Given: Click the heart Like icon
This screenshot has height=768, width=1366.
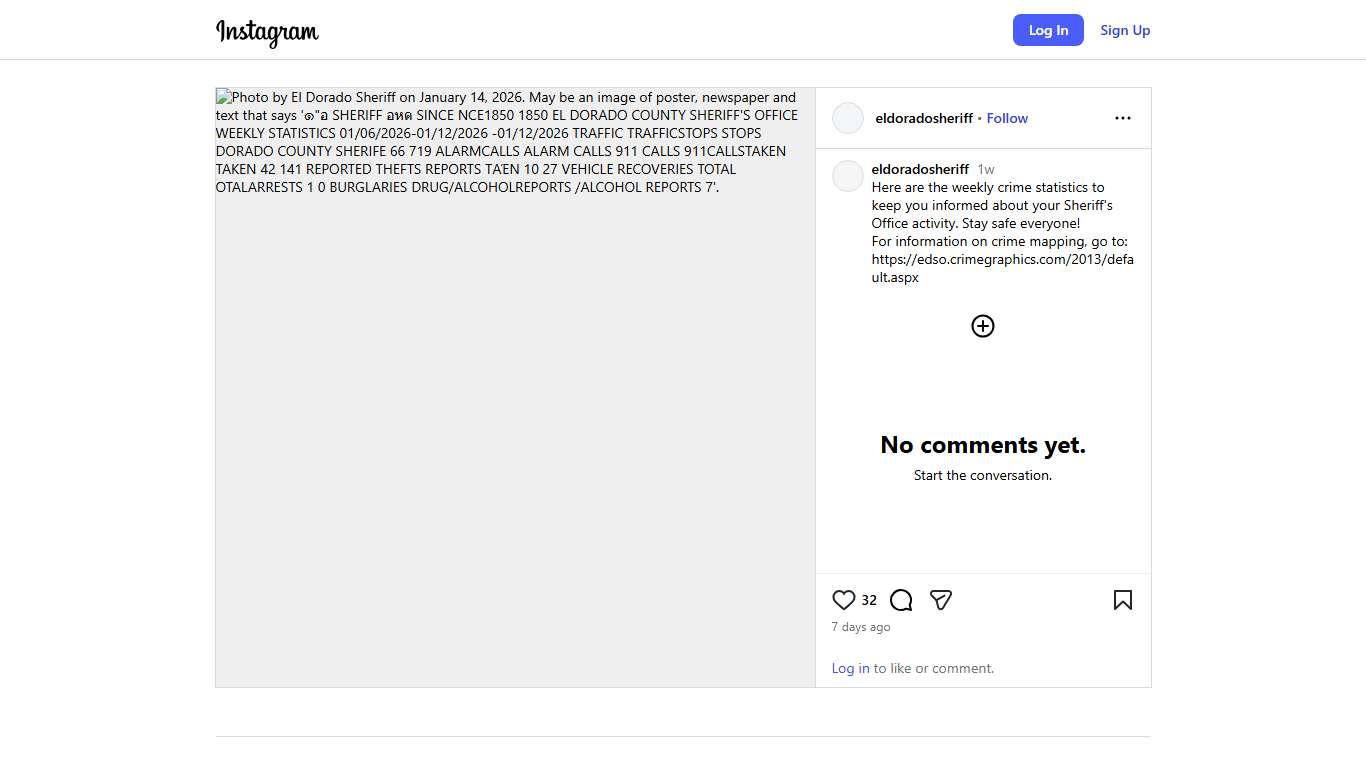Looking at the screenshot, I should (843, 600).
